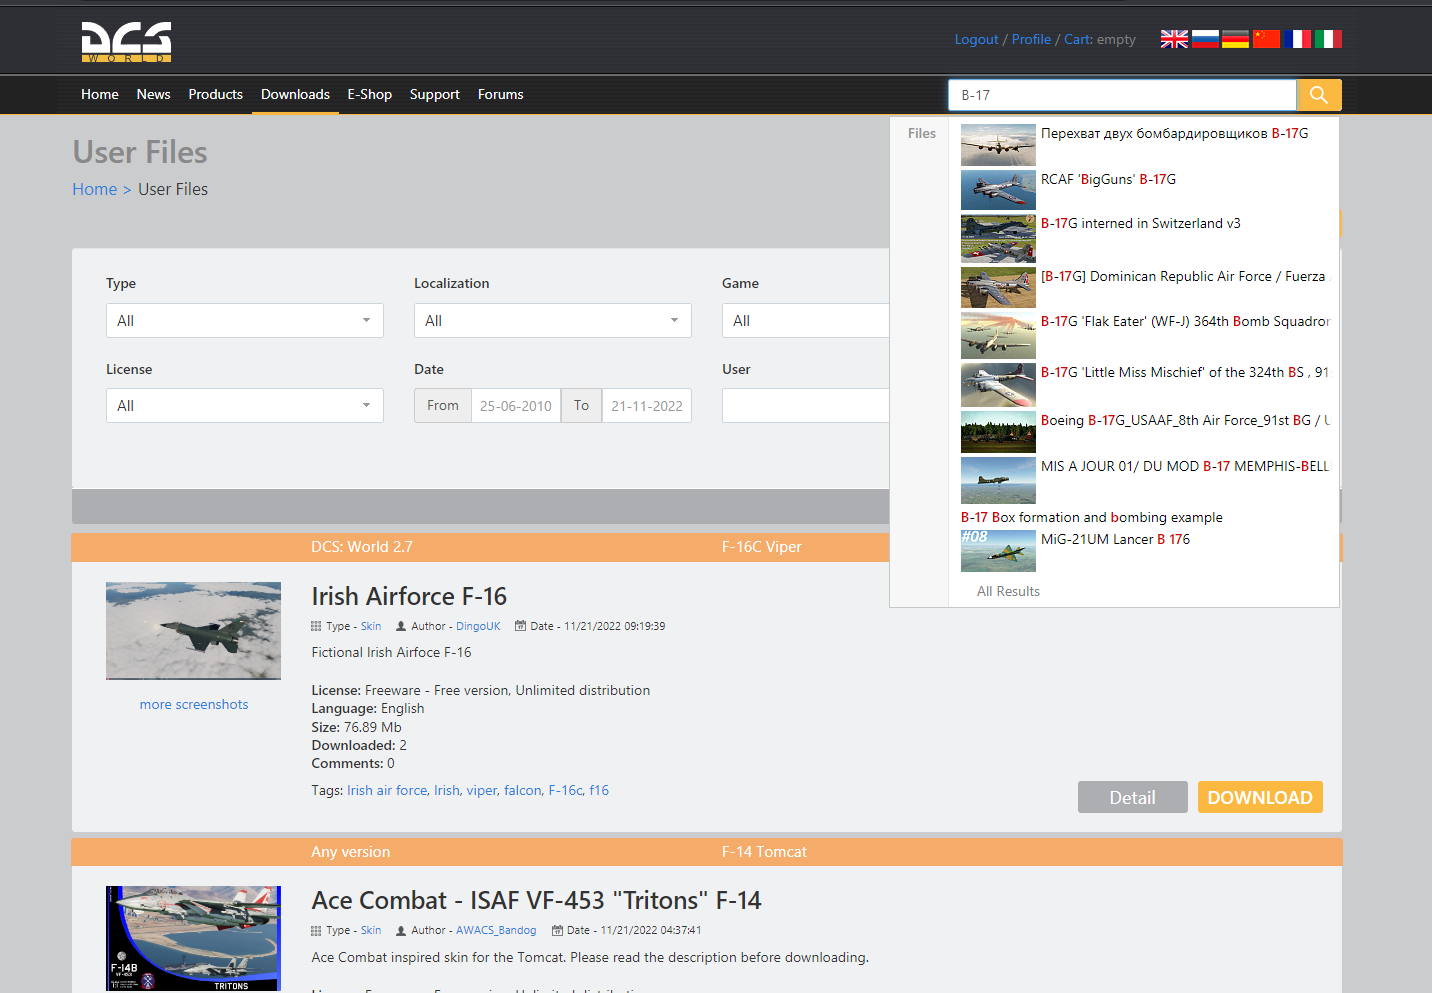Open author DingoUK profile link
This screenshot has height=993, width=1432.
click(x=478, y=627)
